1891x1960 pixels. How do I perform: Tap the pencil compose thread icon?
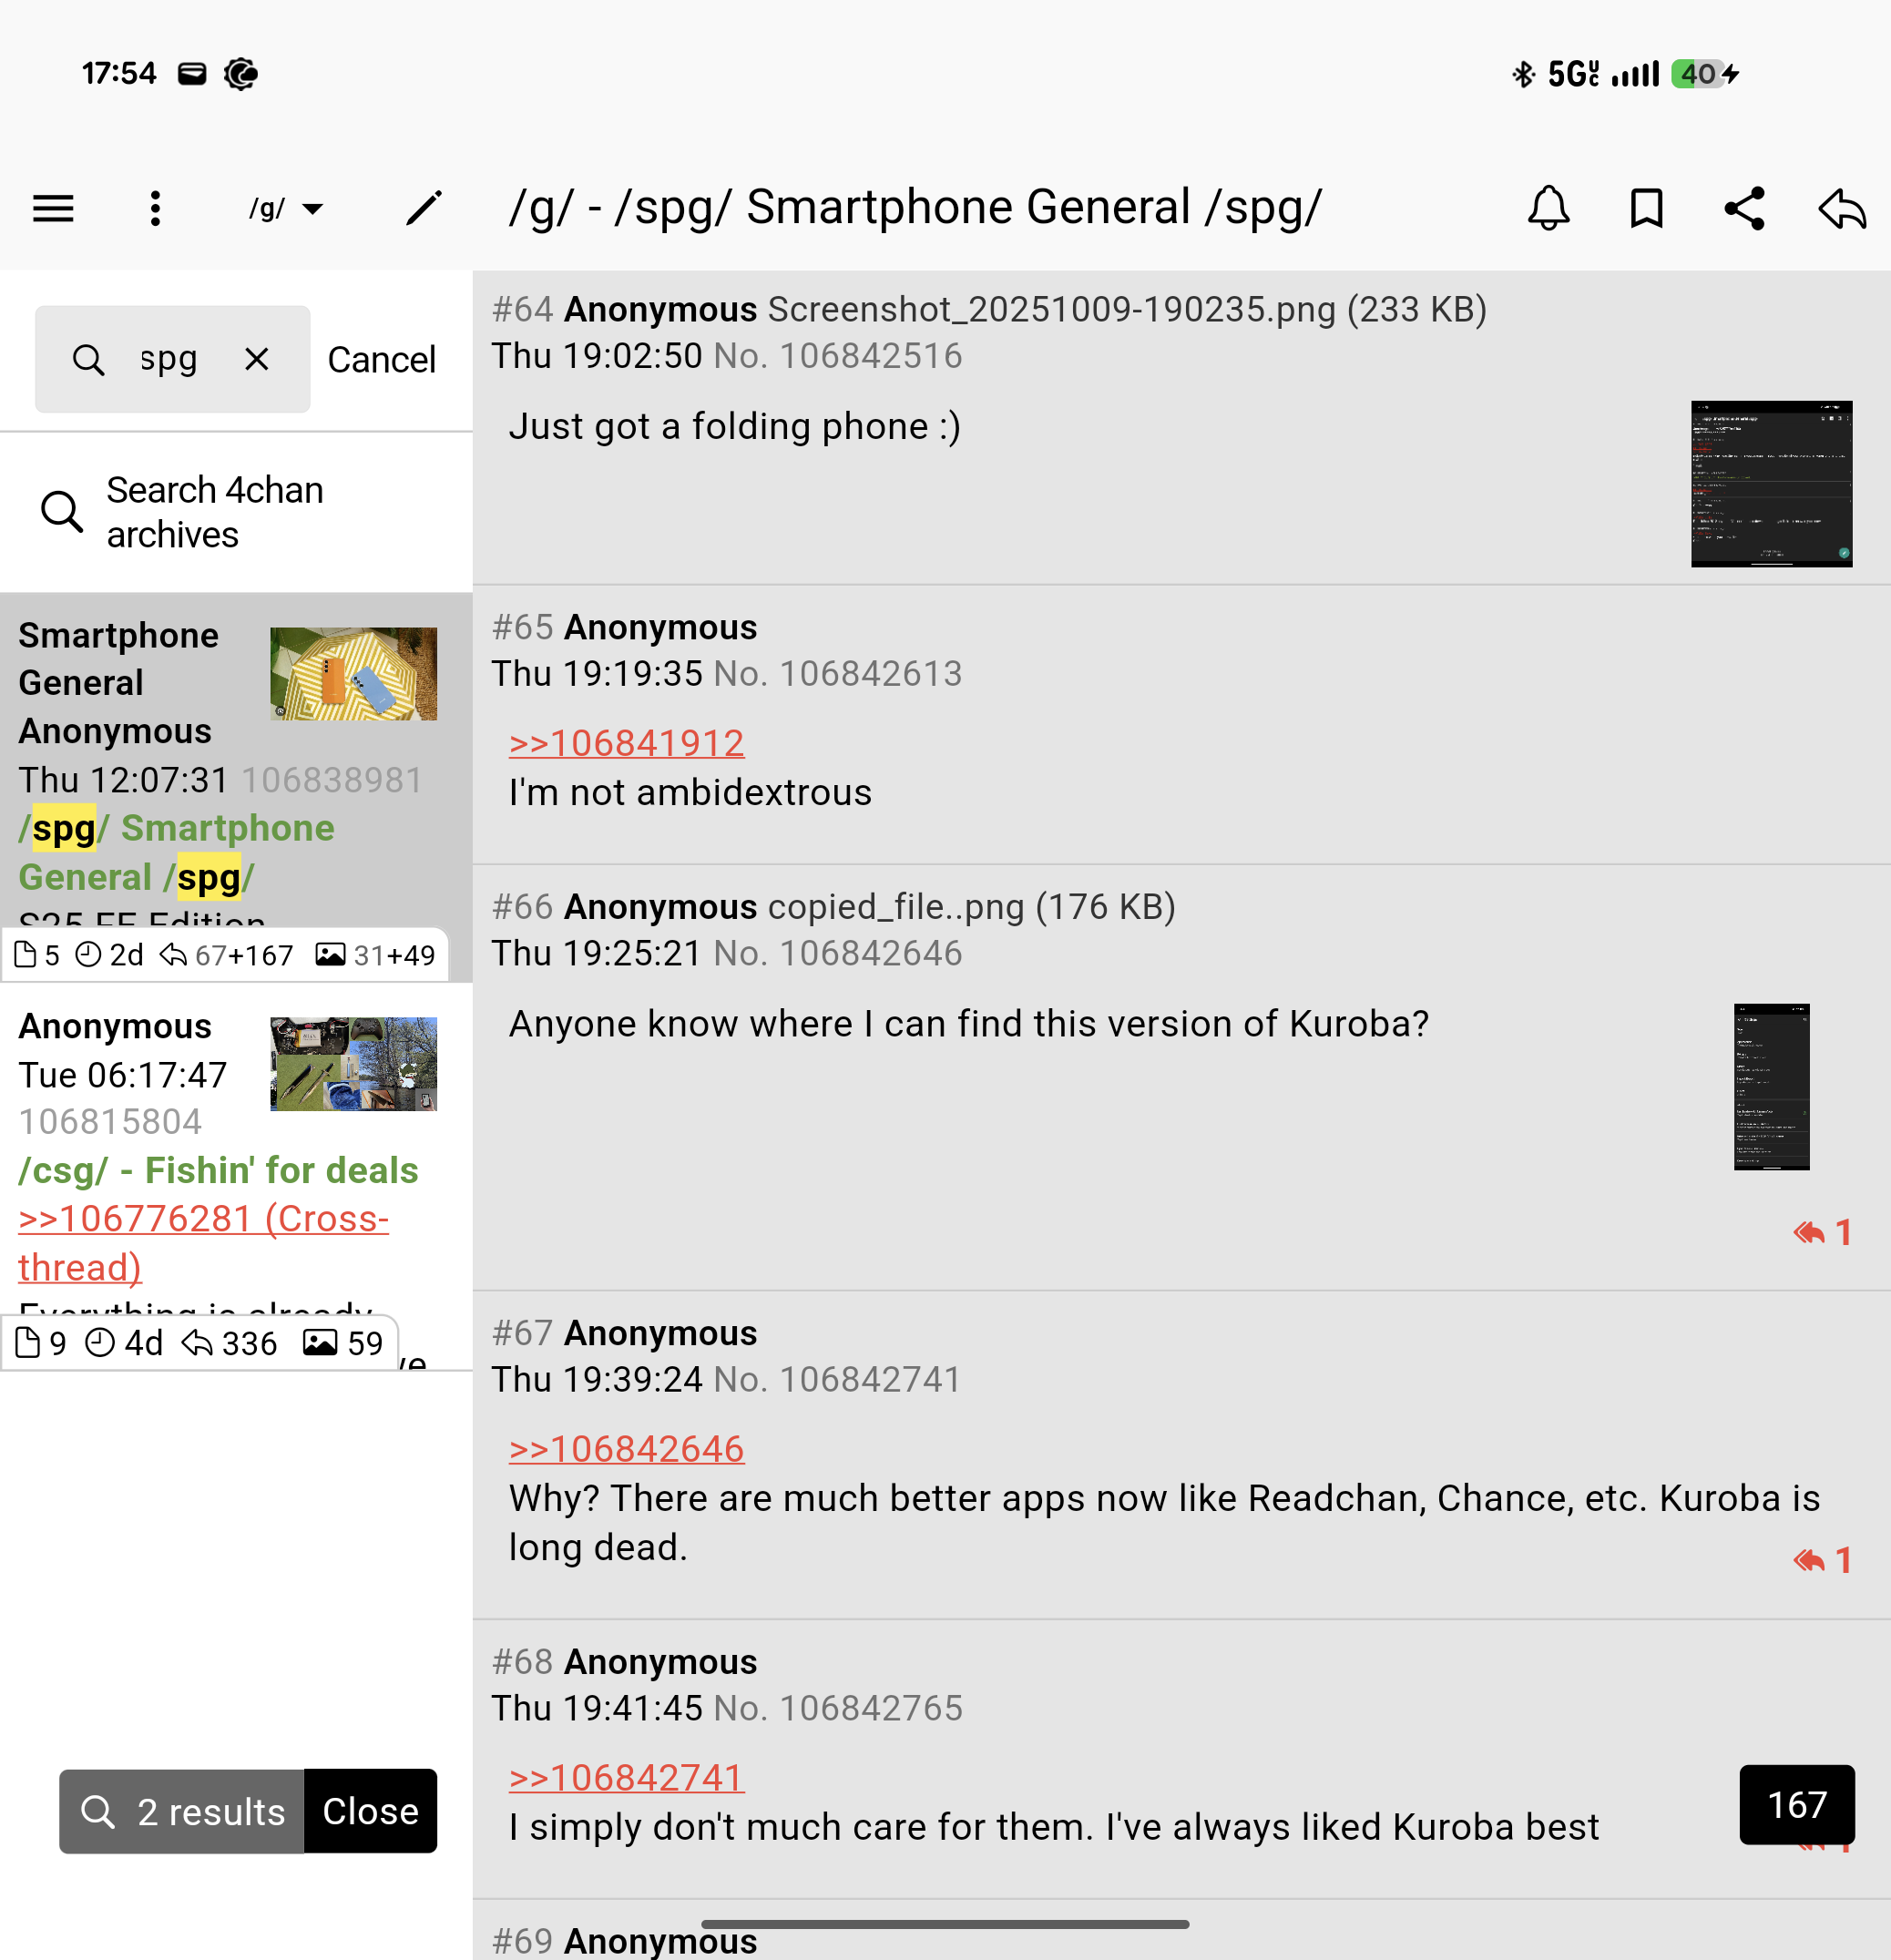[x=423, y=209]
